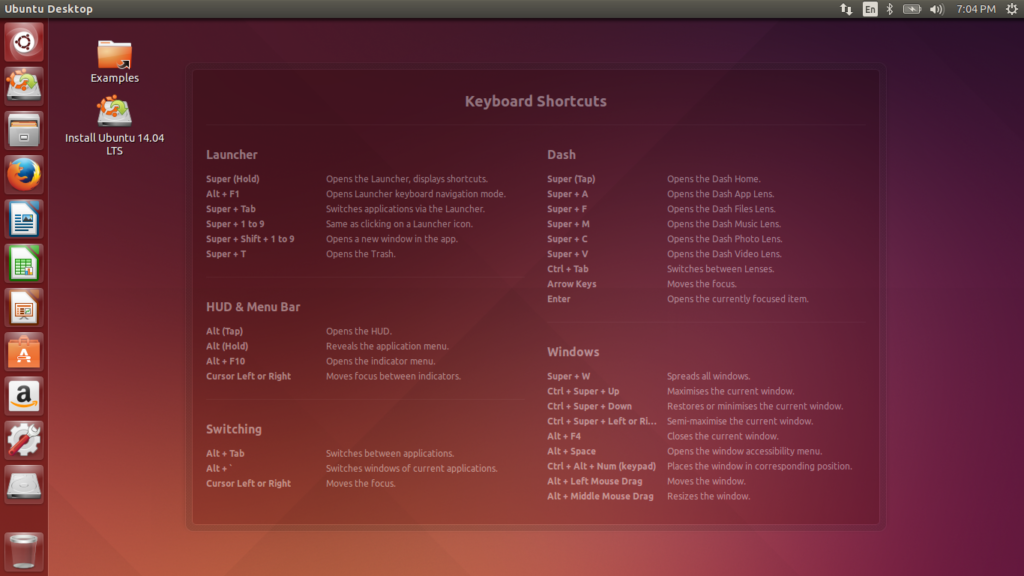Click the Dash section heading
The height and width of the screenshot is (576, 1024).
(x=562, y=155)
